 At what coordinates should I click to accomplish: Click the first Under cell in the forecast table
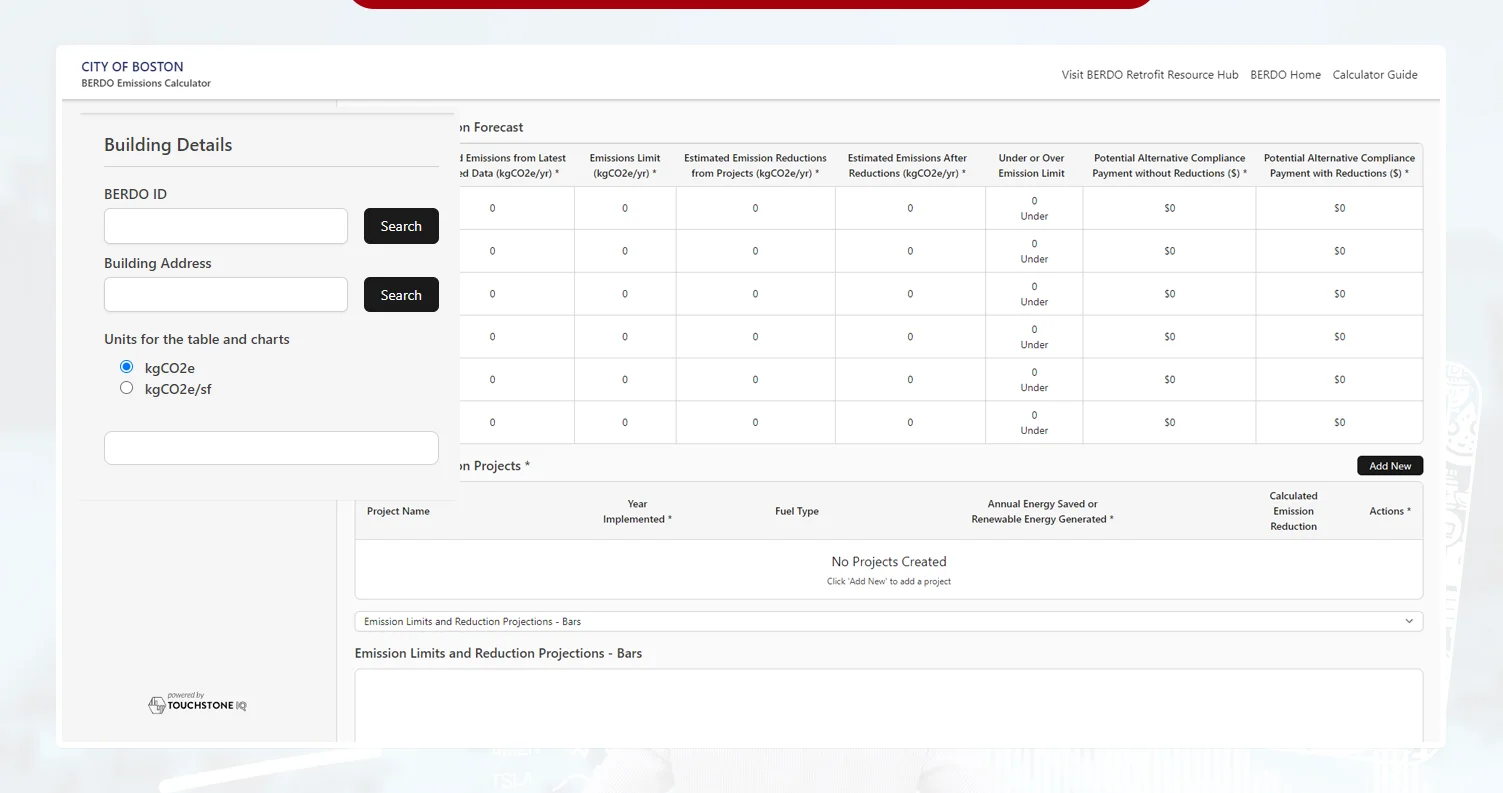(1031, 208)
